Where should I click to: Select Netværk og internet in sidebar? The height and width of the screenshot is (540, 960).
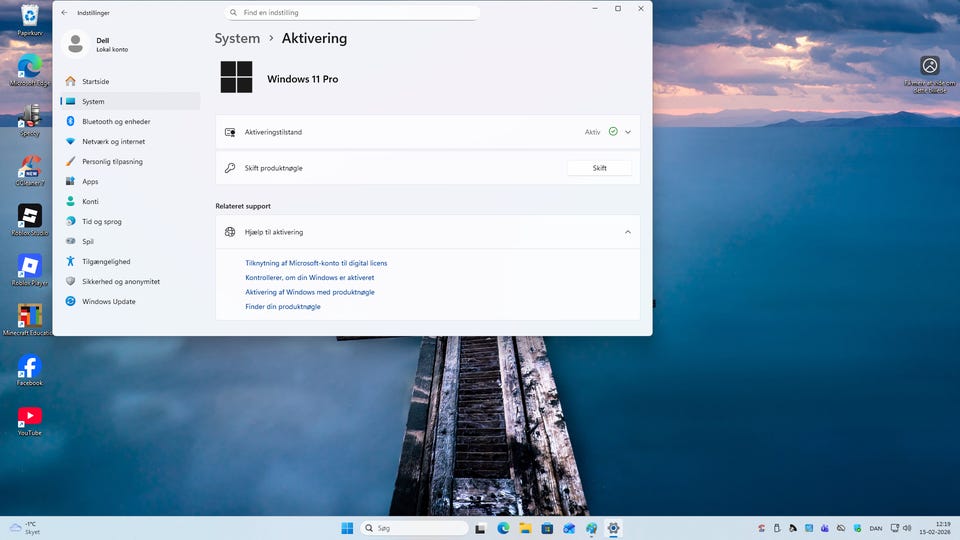click(x=115, y=142)
